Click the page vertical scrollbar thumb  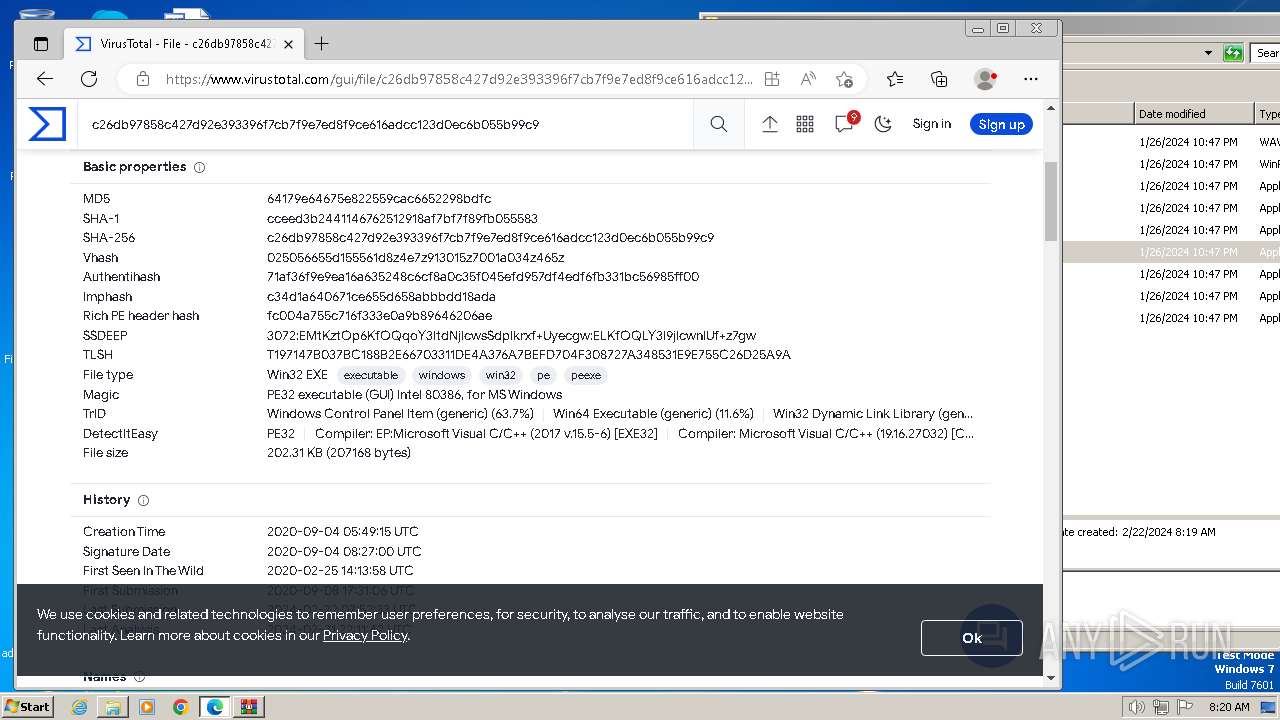(x=1051, y=200)
